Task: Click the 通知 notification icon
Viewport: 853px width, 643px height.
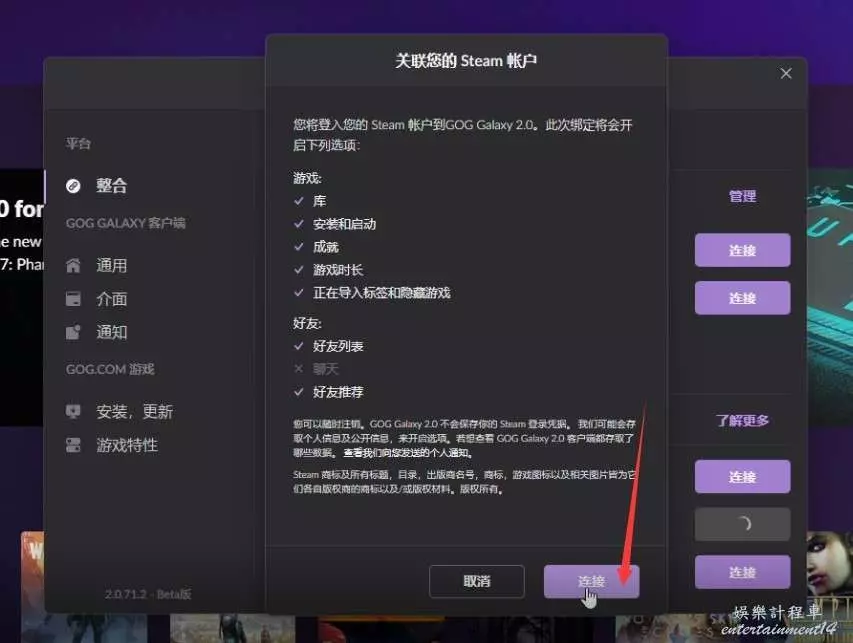Action: coord(73,332)
